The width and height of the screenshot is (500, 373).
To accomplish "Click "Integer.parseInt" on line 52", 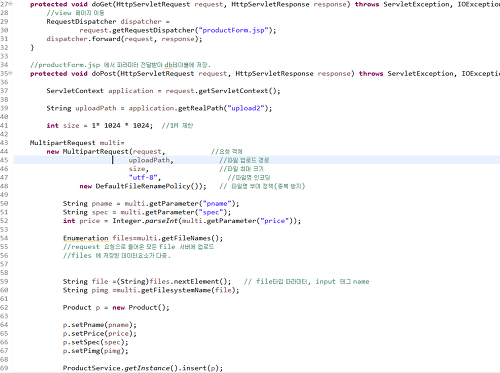I will click(145, 221).
